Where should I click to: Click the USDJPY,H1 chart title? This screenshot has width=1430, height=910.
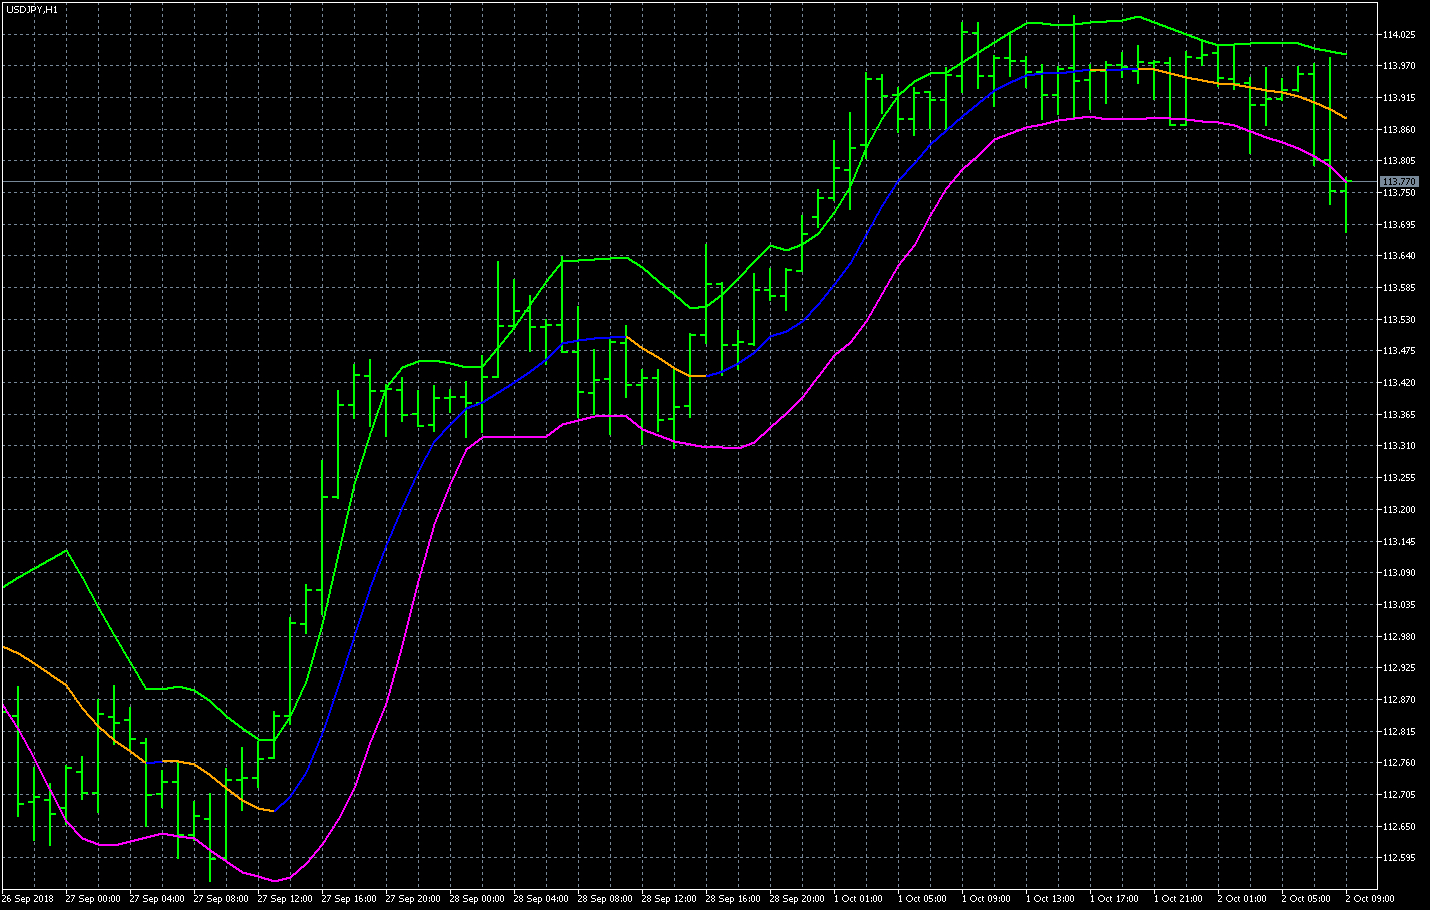(32, 9)
